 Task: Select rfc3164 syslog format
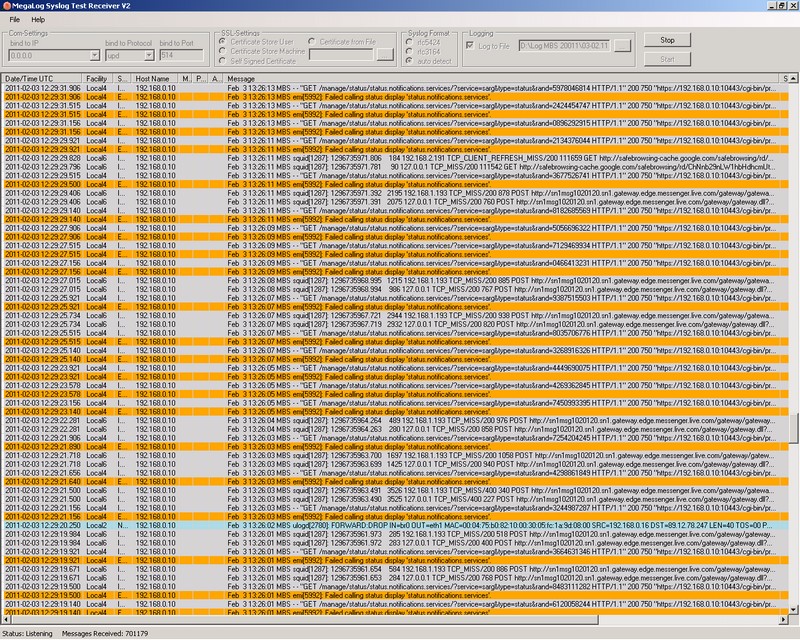pos(409,52)
